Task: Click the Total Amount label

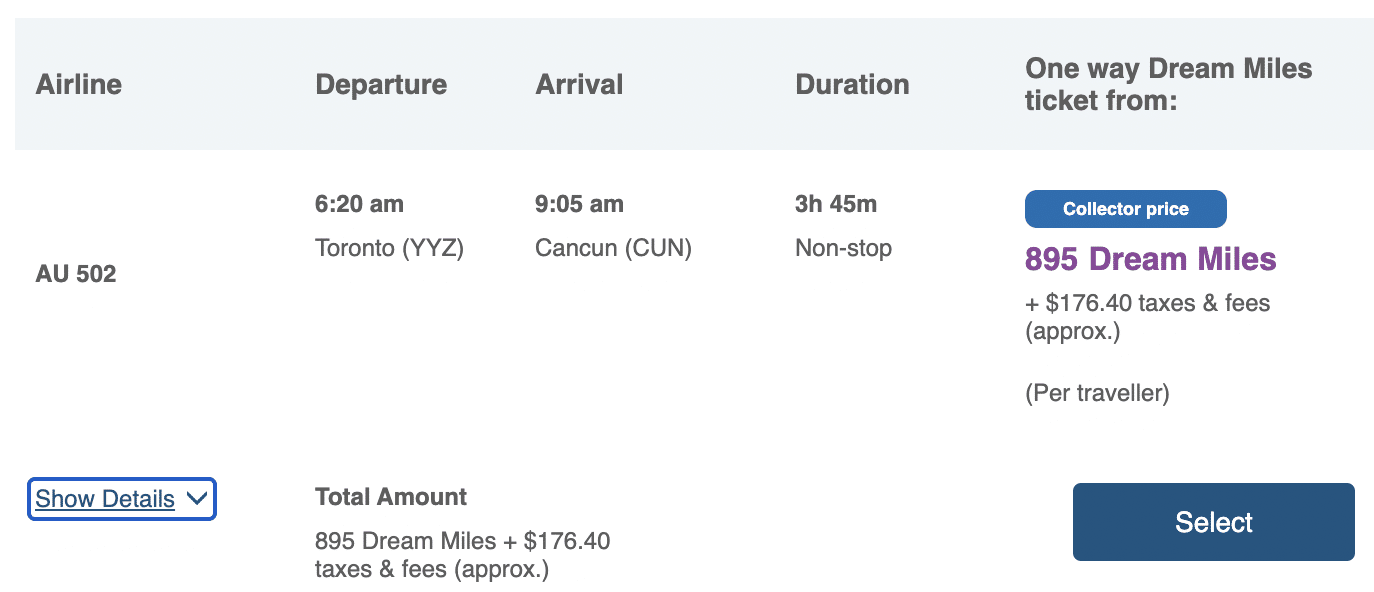Action: tap(391, 497)
